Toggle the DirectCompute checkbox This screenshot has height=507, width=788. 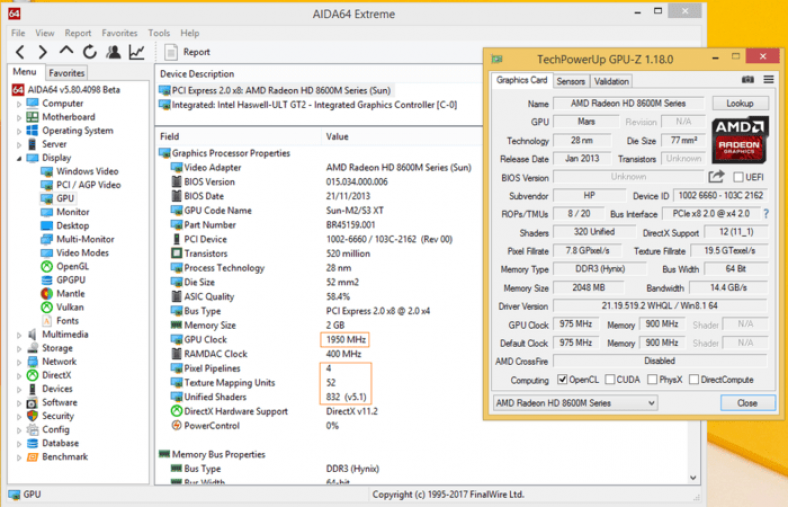tap(694, 379)
